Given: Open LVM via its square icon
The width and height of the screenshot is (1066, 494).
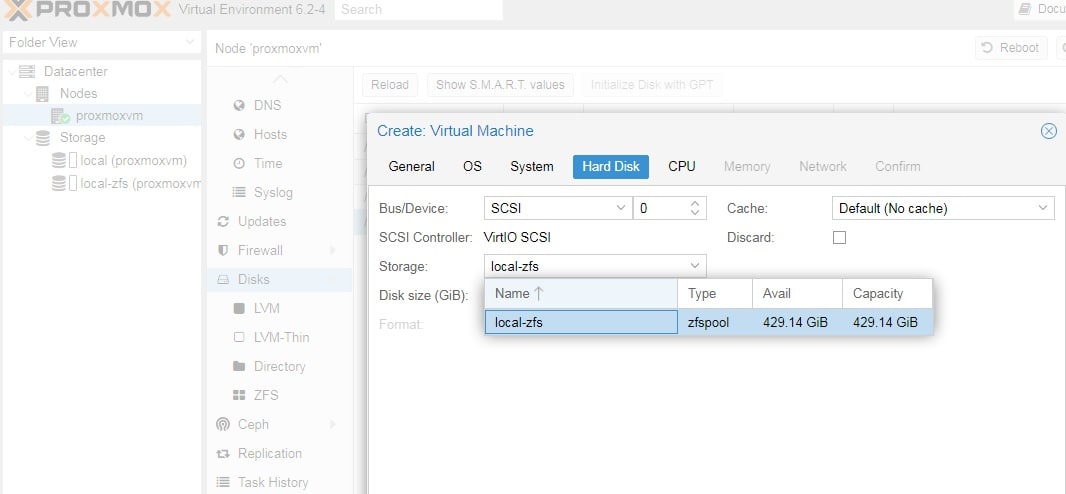Looking at the screenshot, I should point(239,308).
